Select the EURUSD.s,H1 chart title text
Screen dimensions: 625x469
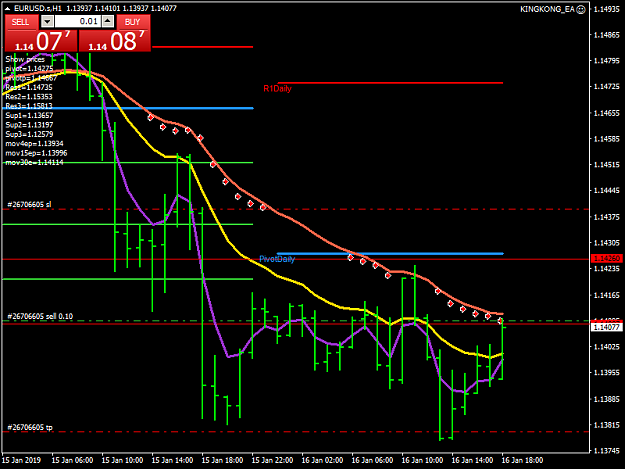click(38, 8)
